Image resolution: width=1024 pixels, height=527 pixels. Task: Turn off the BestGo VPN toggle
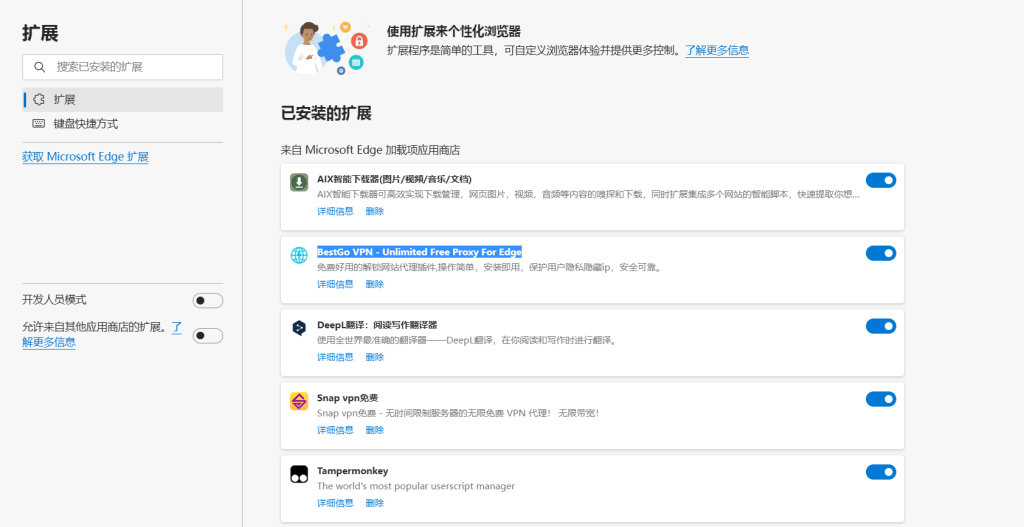point(881,253)
